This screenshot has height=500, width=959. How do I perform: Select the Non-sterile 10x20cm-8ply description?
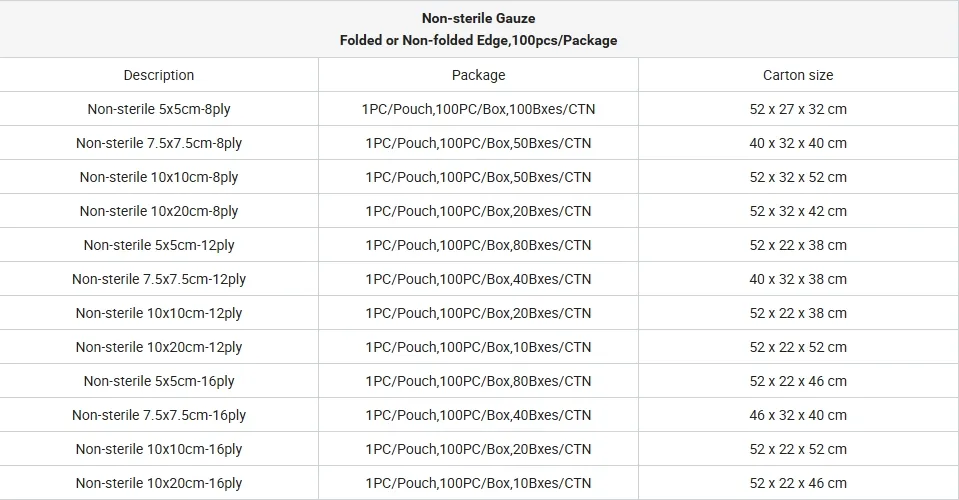(159, 211)
